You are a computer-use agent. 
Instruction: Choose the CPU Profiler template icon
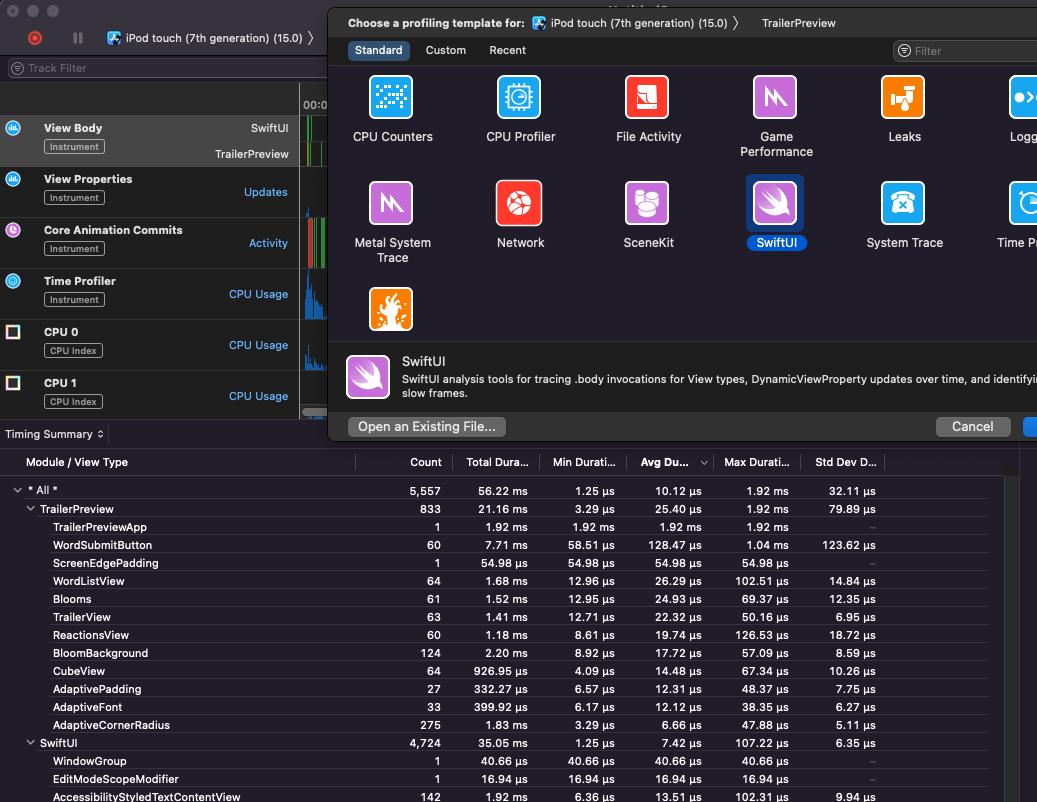pyautogui.click(x=519, y=97)
